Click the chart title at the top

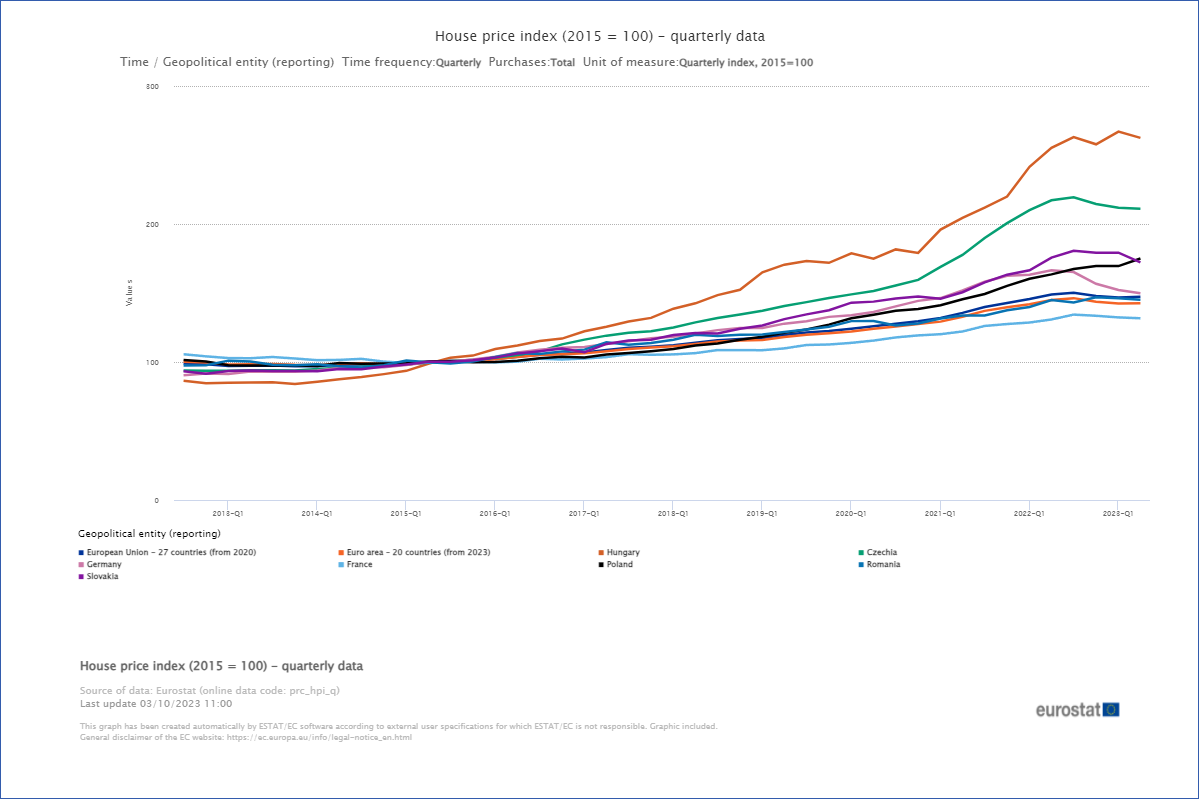click(599, 37)
